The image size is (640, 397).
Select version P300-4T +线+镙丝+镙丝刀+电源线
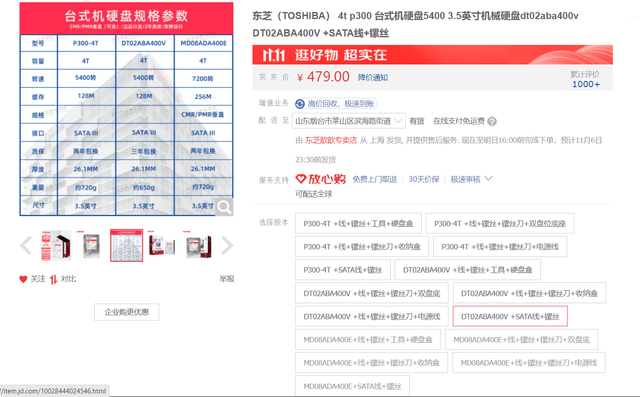[x=500, y=247]
